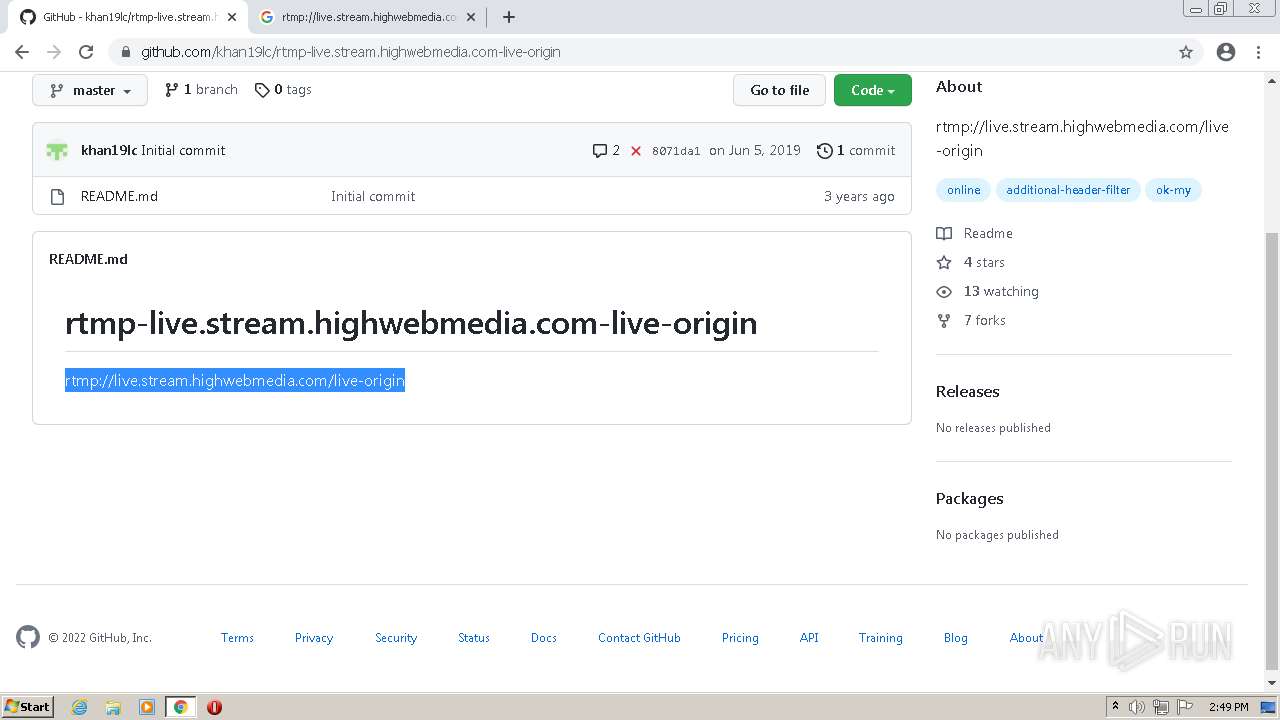Check failed status red X icon
The height and width of the screenshot is (720, 1280).
636,151
